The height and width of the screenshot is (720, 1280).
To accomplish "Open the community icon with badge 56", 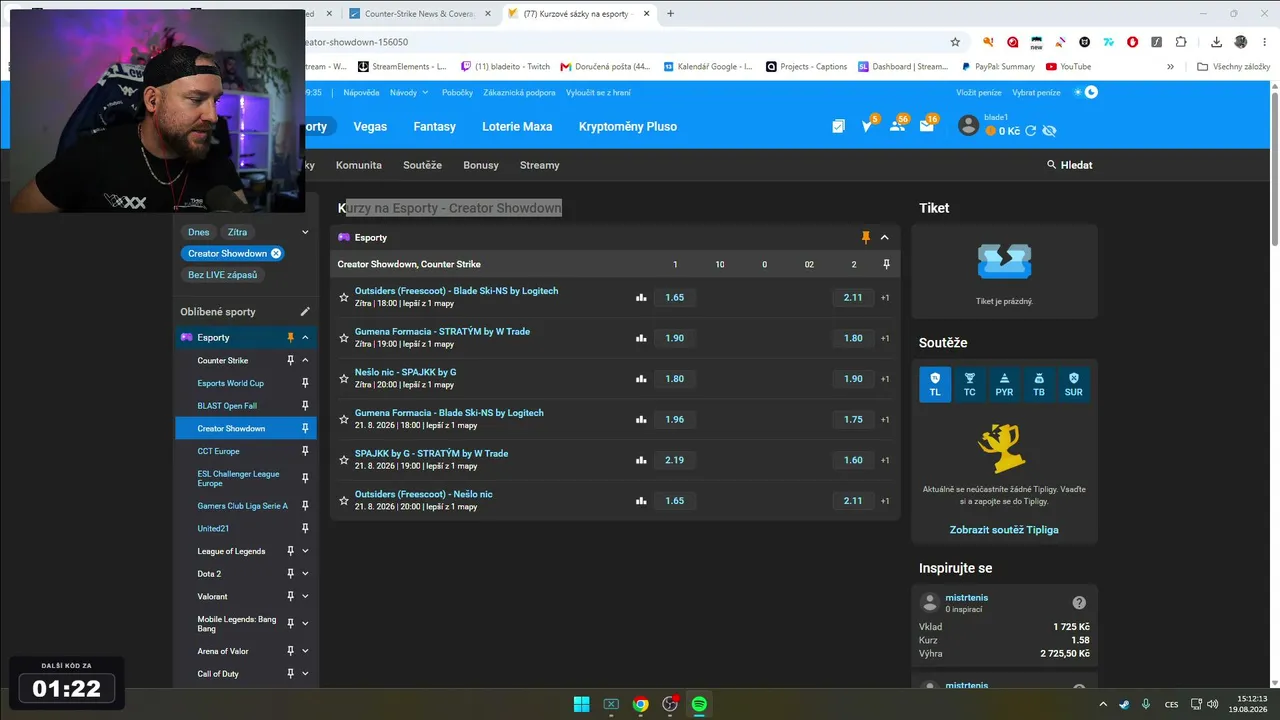I will click(x=898, y=126).
